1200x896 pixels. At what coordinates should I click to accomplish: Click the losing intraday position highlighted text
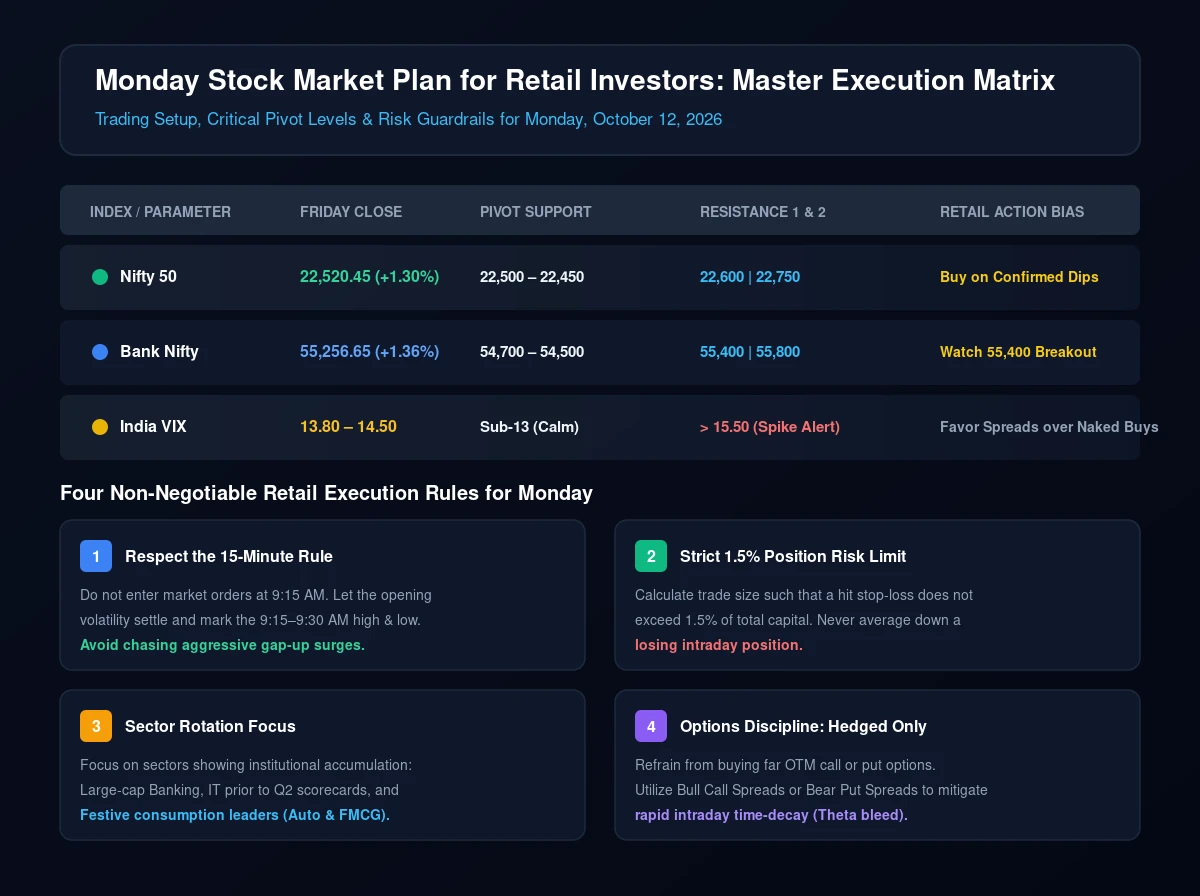point(719,645)
